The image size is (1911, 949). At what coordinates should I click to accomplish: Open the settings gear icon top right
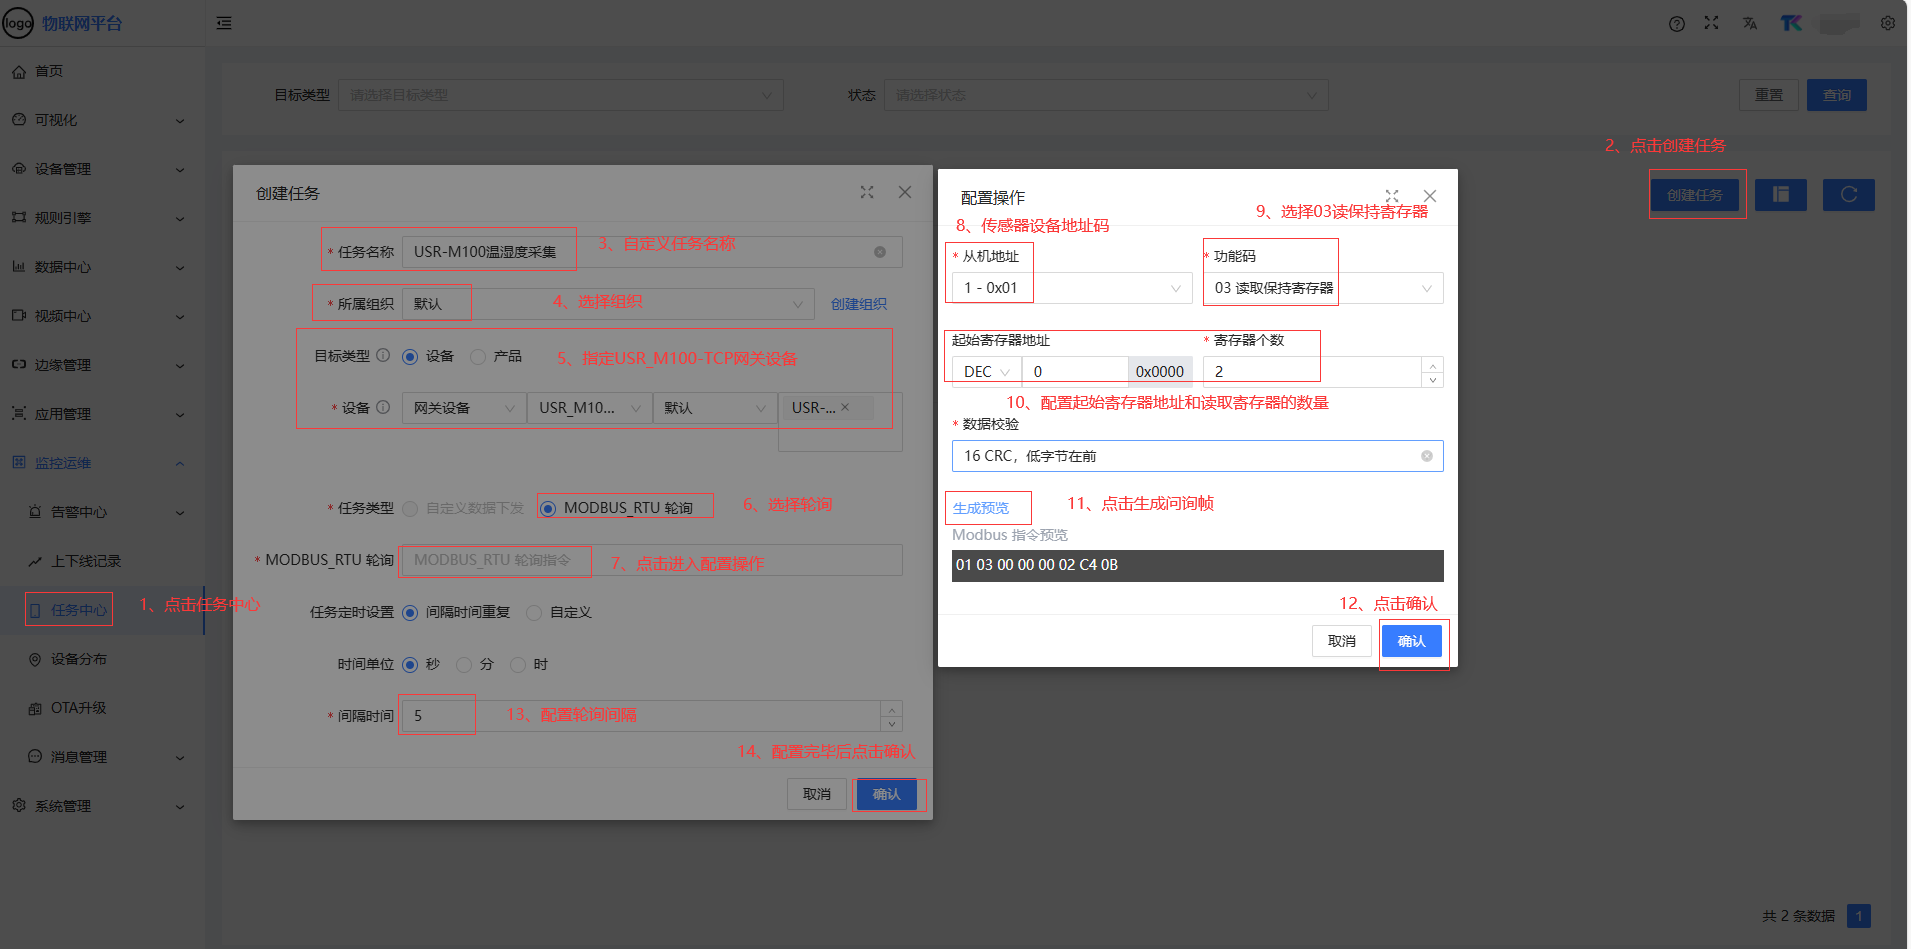[1887, 23]
